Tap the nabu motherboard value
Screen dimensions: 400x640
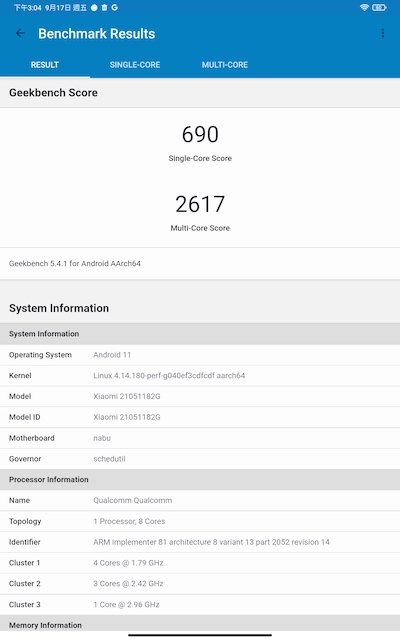point(102,438)
